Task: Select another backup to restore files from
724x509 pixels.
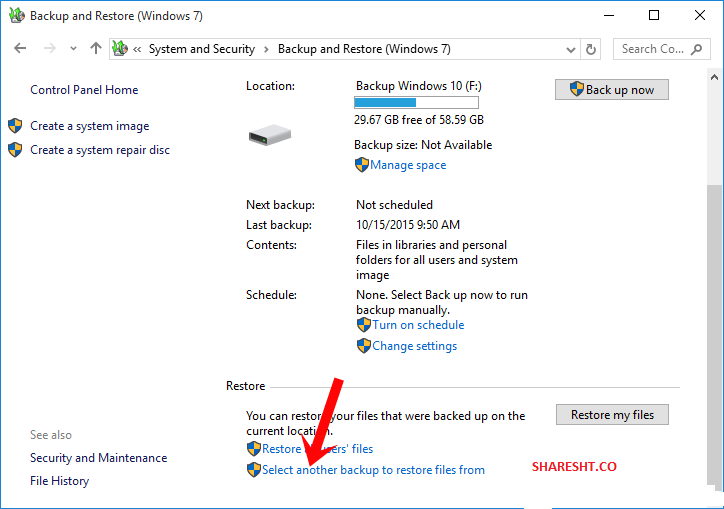Action: click(x=374, y=470)
